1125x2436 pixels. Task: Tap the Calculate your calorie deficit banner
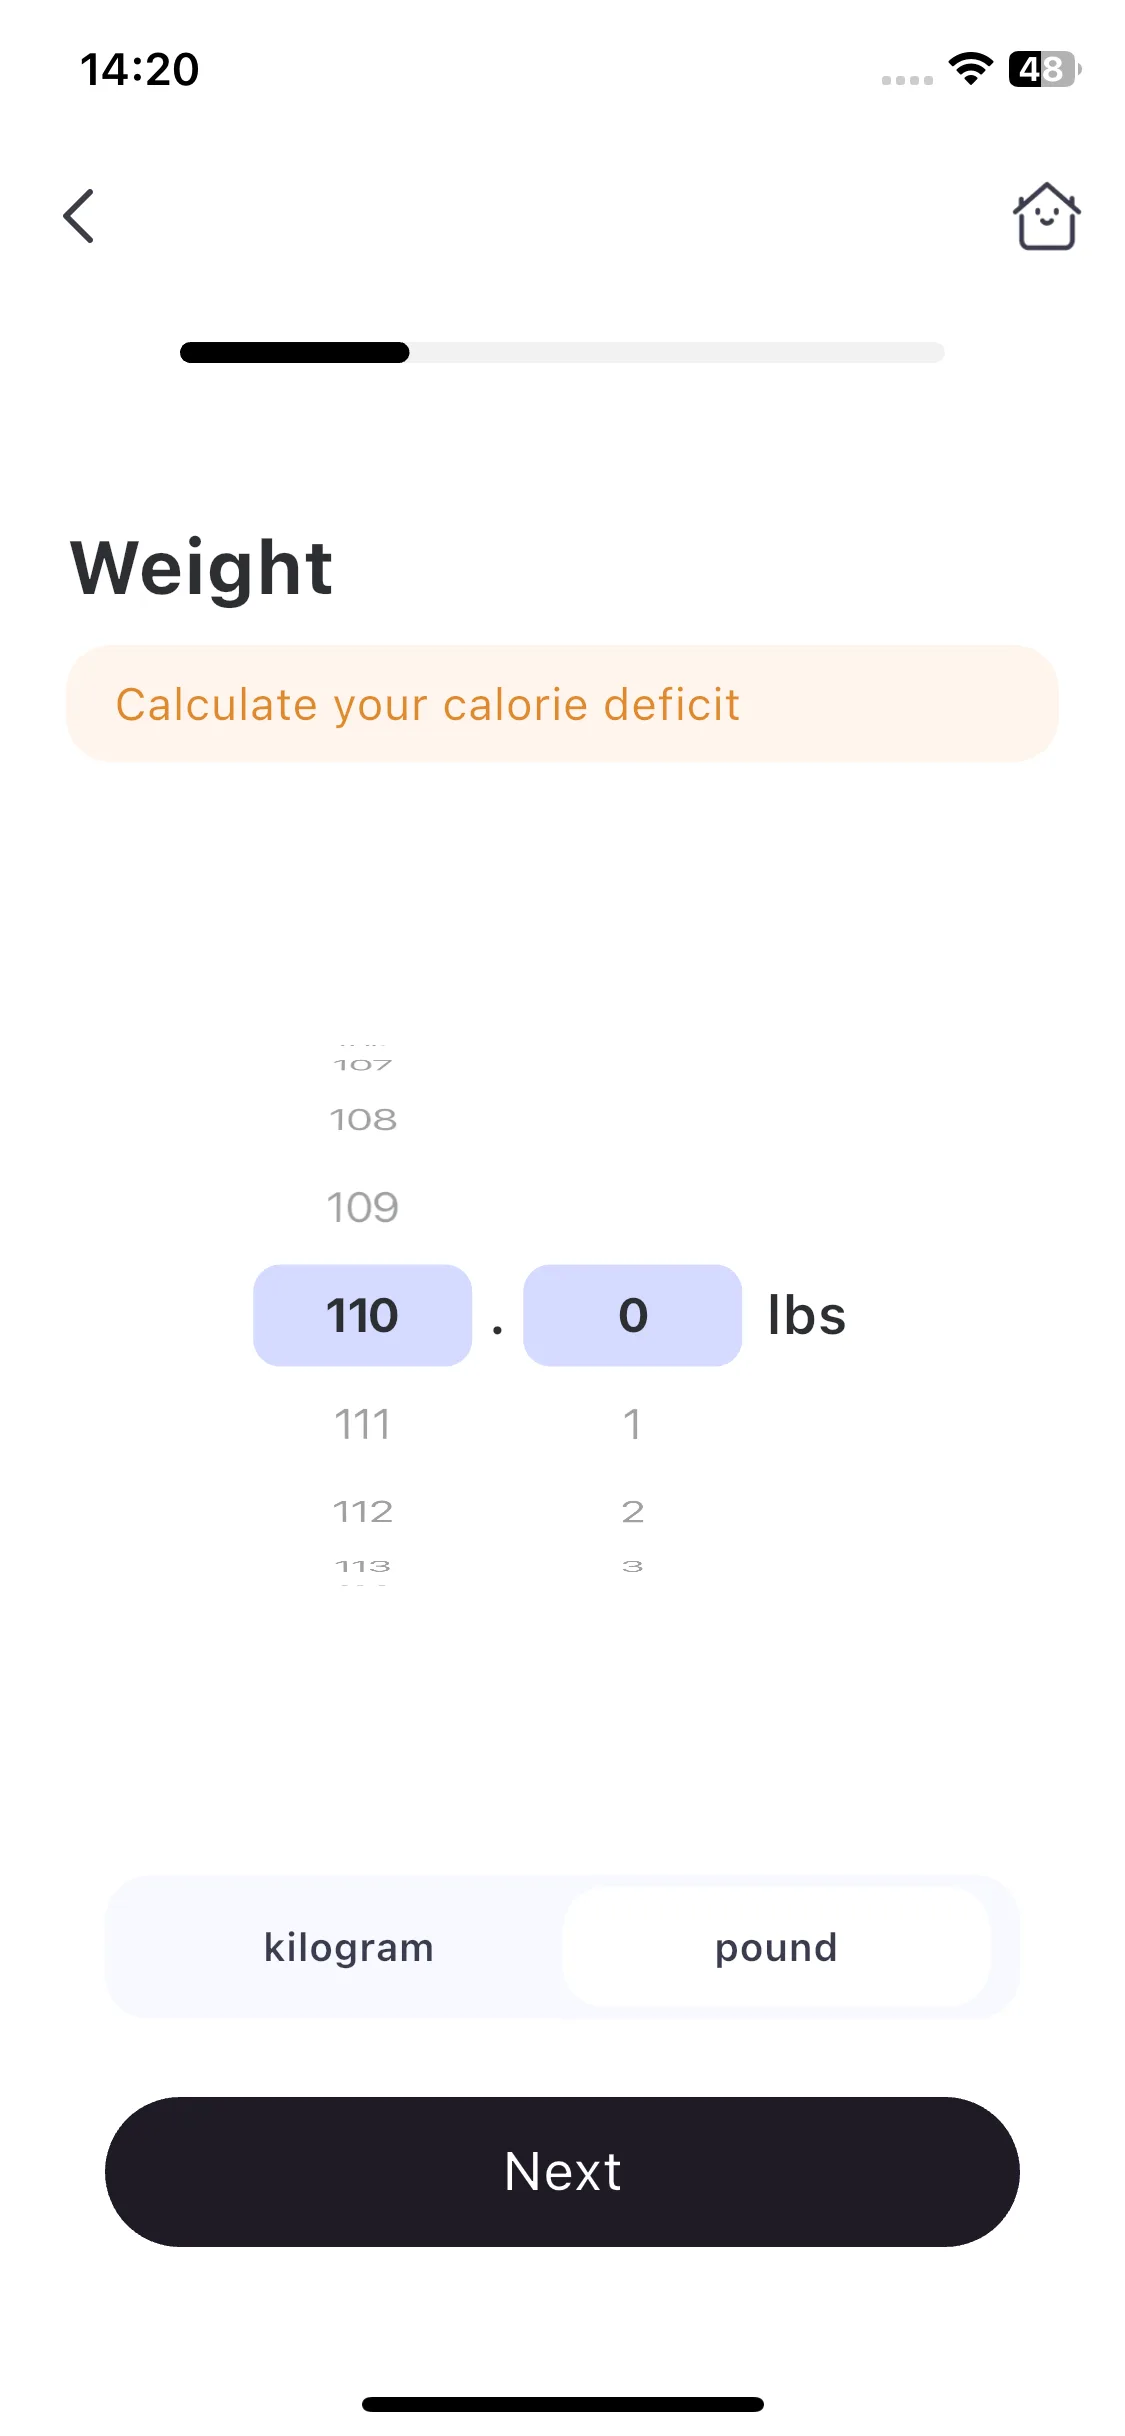[562, 704]
